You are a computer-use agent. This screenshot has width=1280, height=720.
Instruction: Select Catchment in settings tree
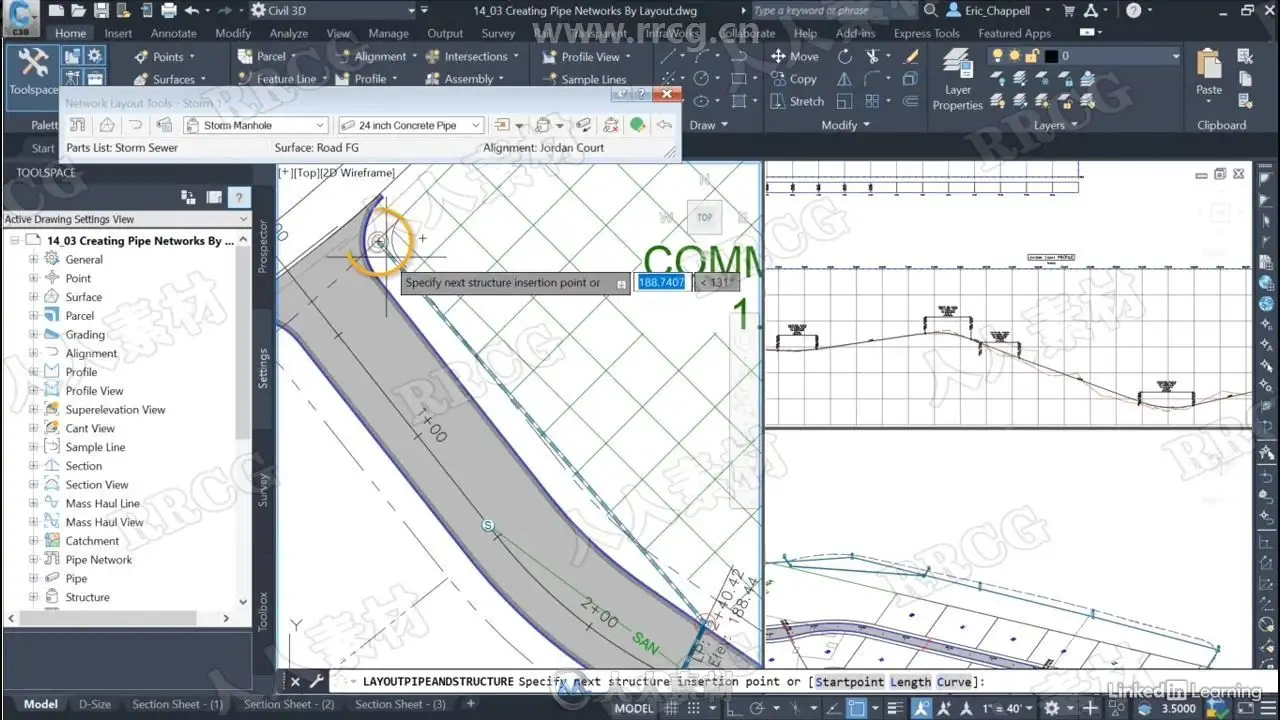(92, 541)
